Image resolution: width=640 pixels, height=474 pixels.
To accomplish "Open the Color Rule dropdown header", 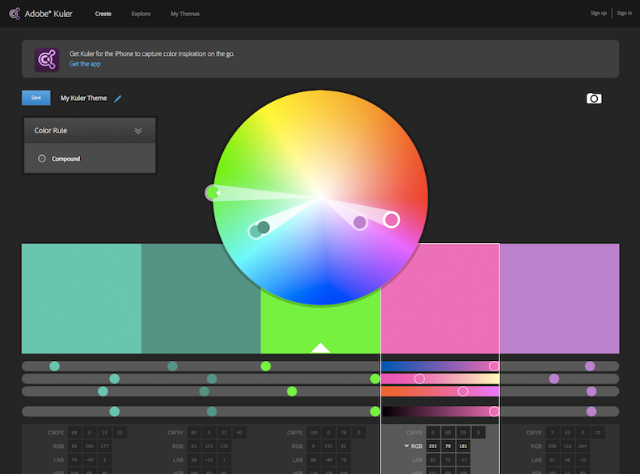I will (x=90, y=131).
